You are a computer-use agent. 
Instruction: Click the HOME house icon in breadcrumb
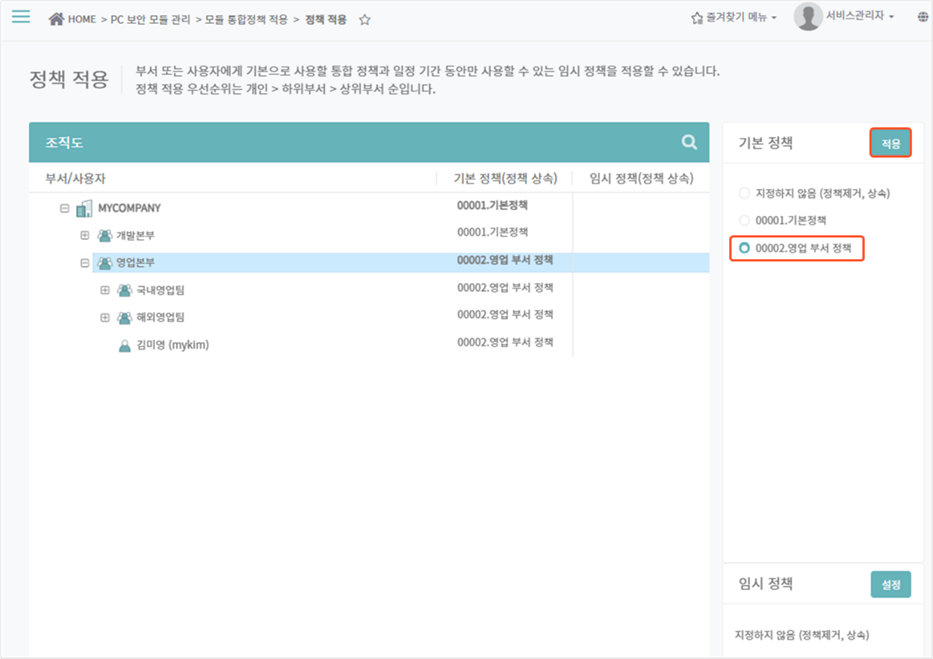56,19
